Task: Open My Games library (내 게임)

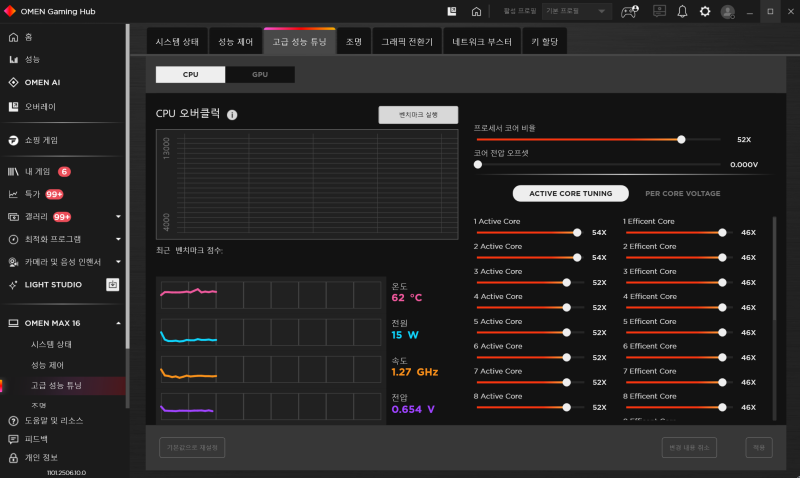Action: (30, 172)
